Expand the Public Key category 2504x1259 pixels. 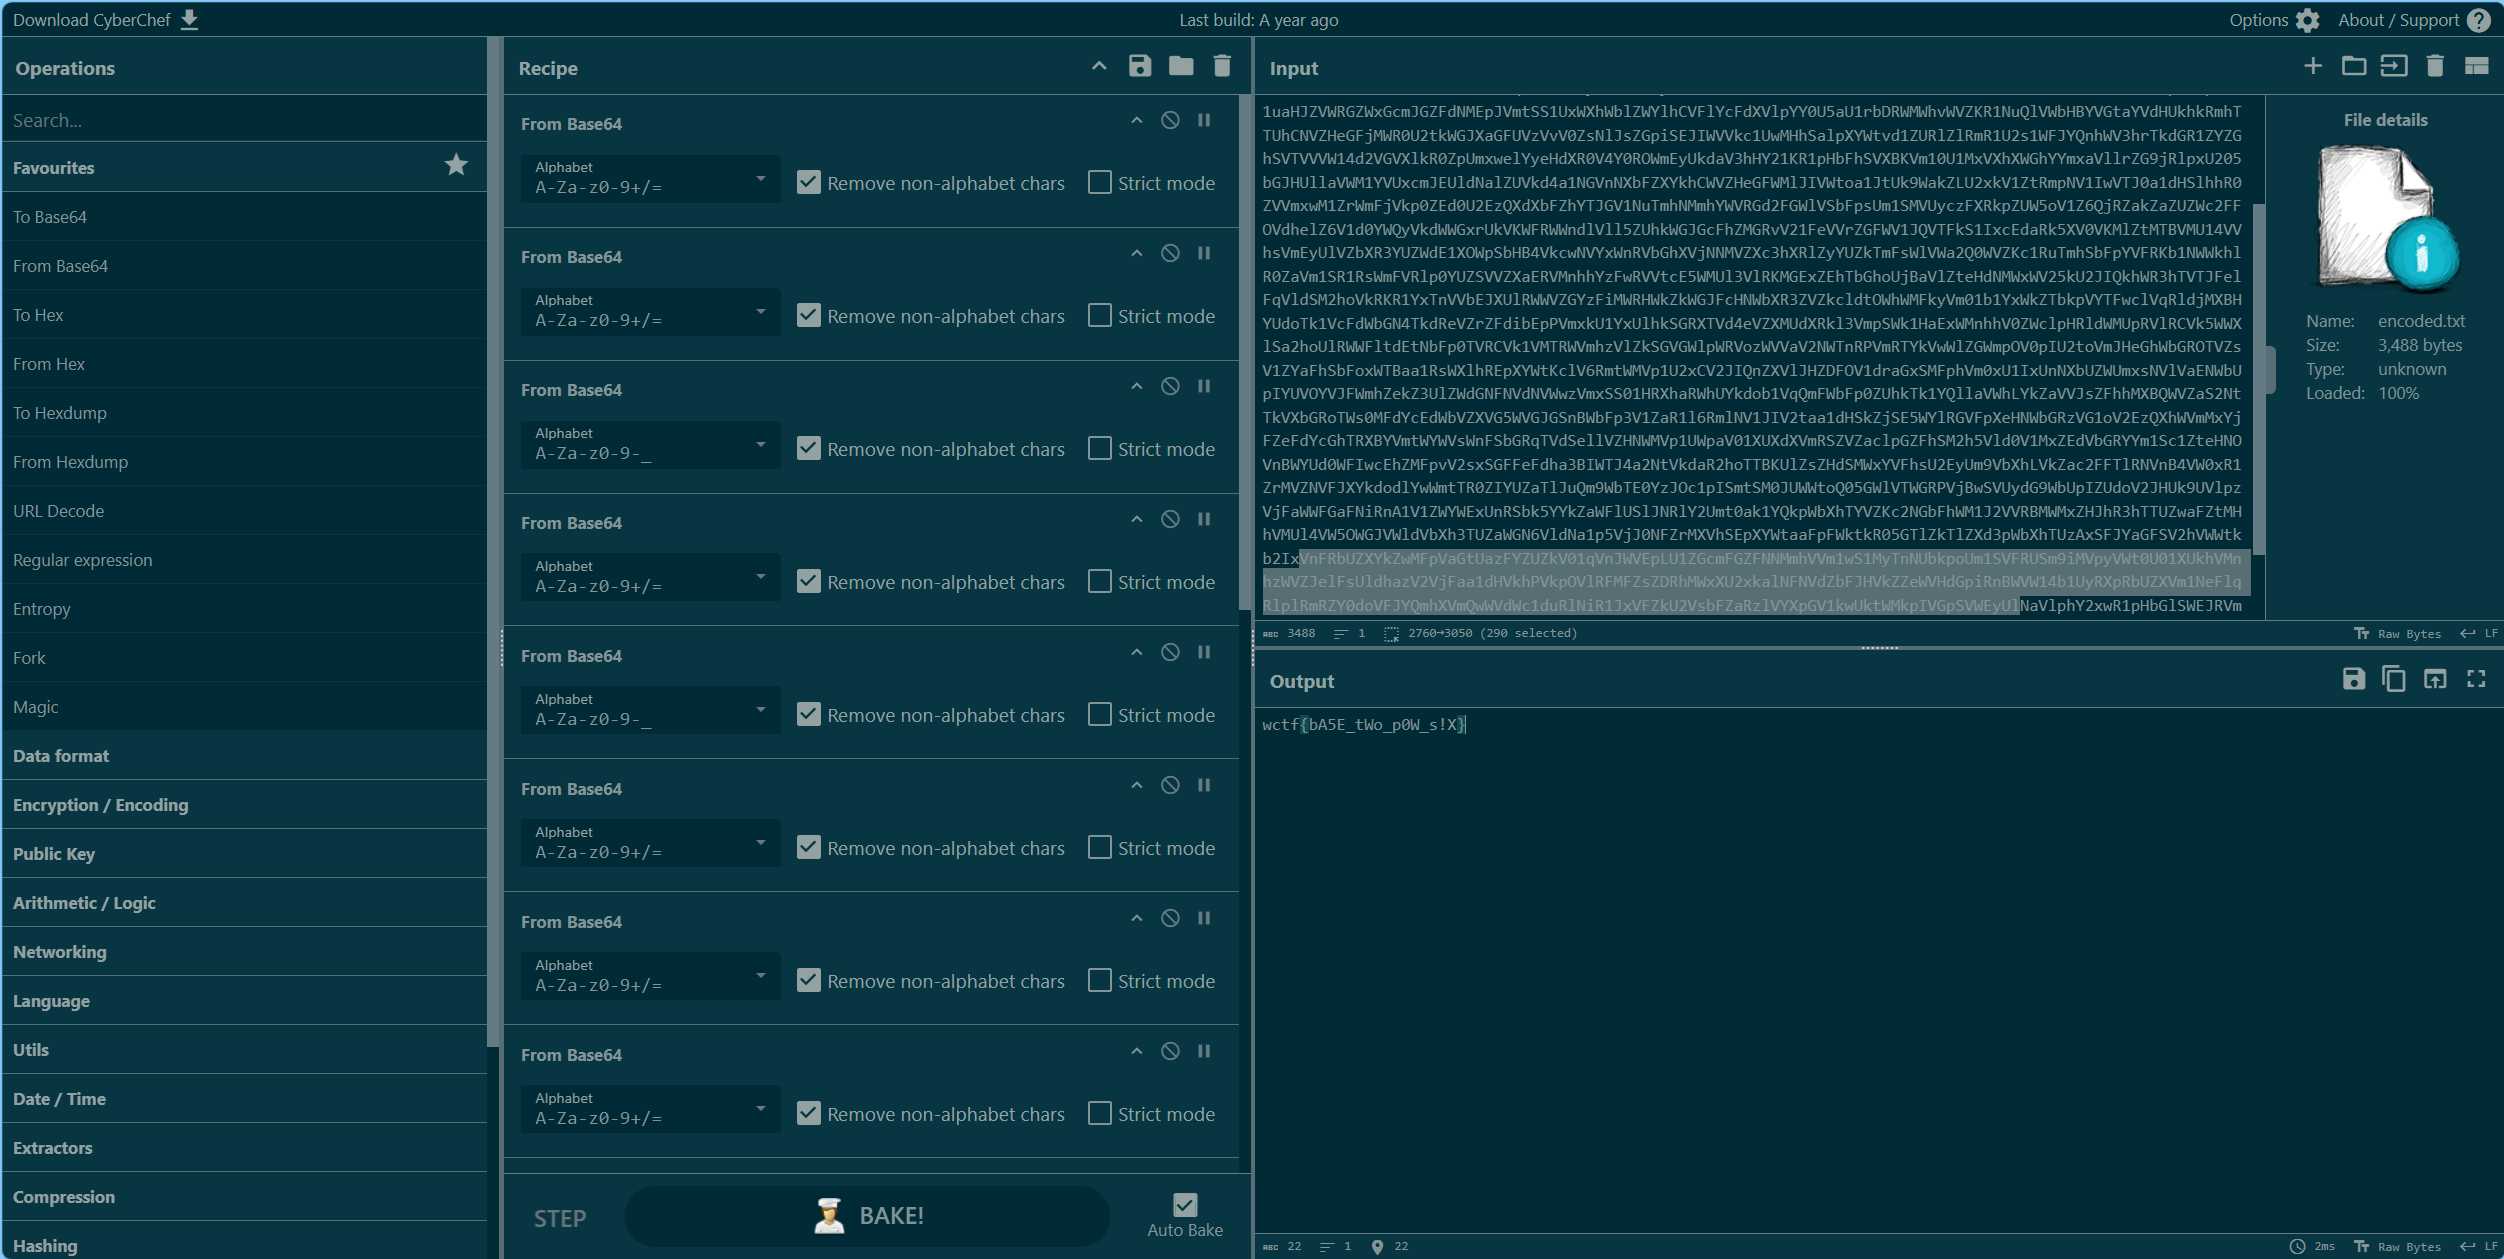(244, 854)
